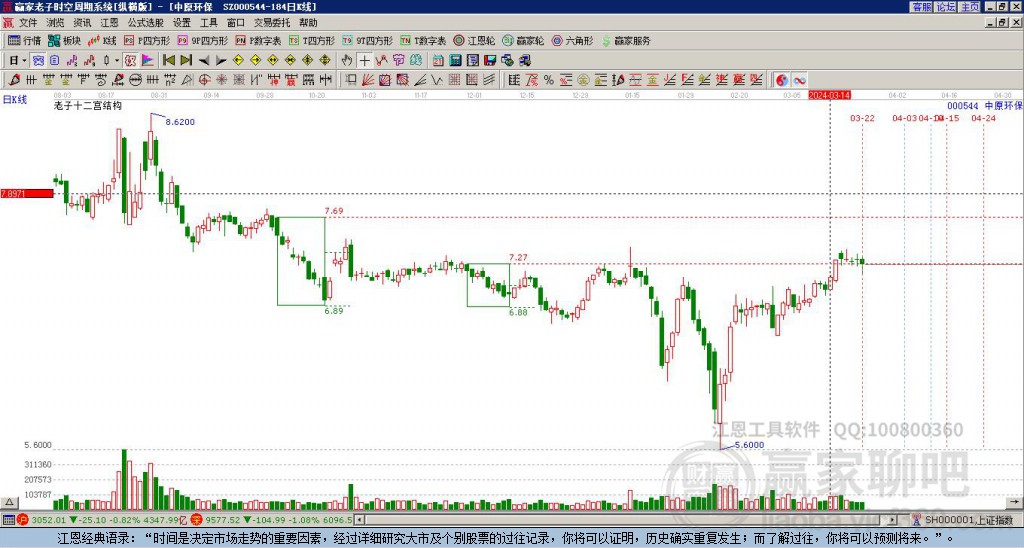Click the calendar icon with 21
Viewport: 1024px width, 548px height.
point(438,61)
